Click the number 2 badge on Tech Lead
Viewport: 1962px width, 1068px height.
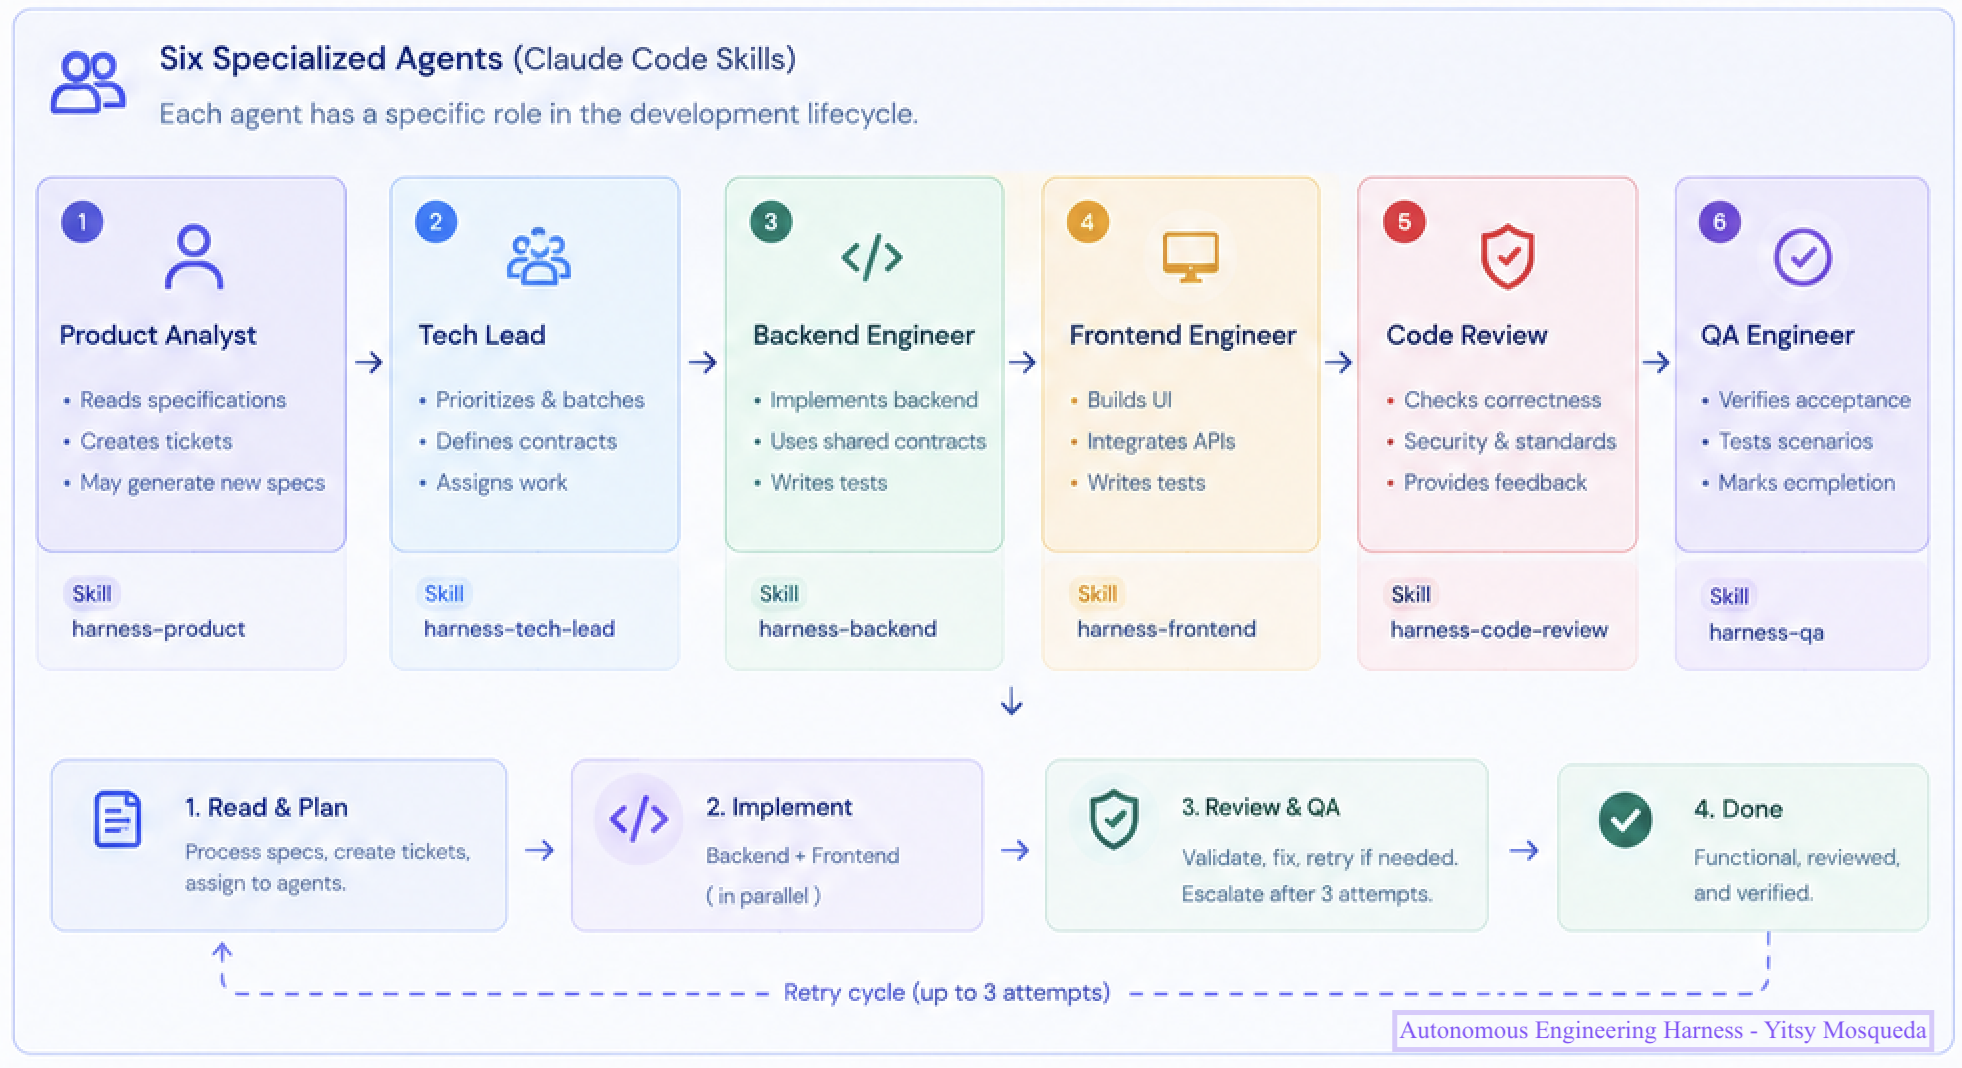click(x=436, y=221)
